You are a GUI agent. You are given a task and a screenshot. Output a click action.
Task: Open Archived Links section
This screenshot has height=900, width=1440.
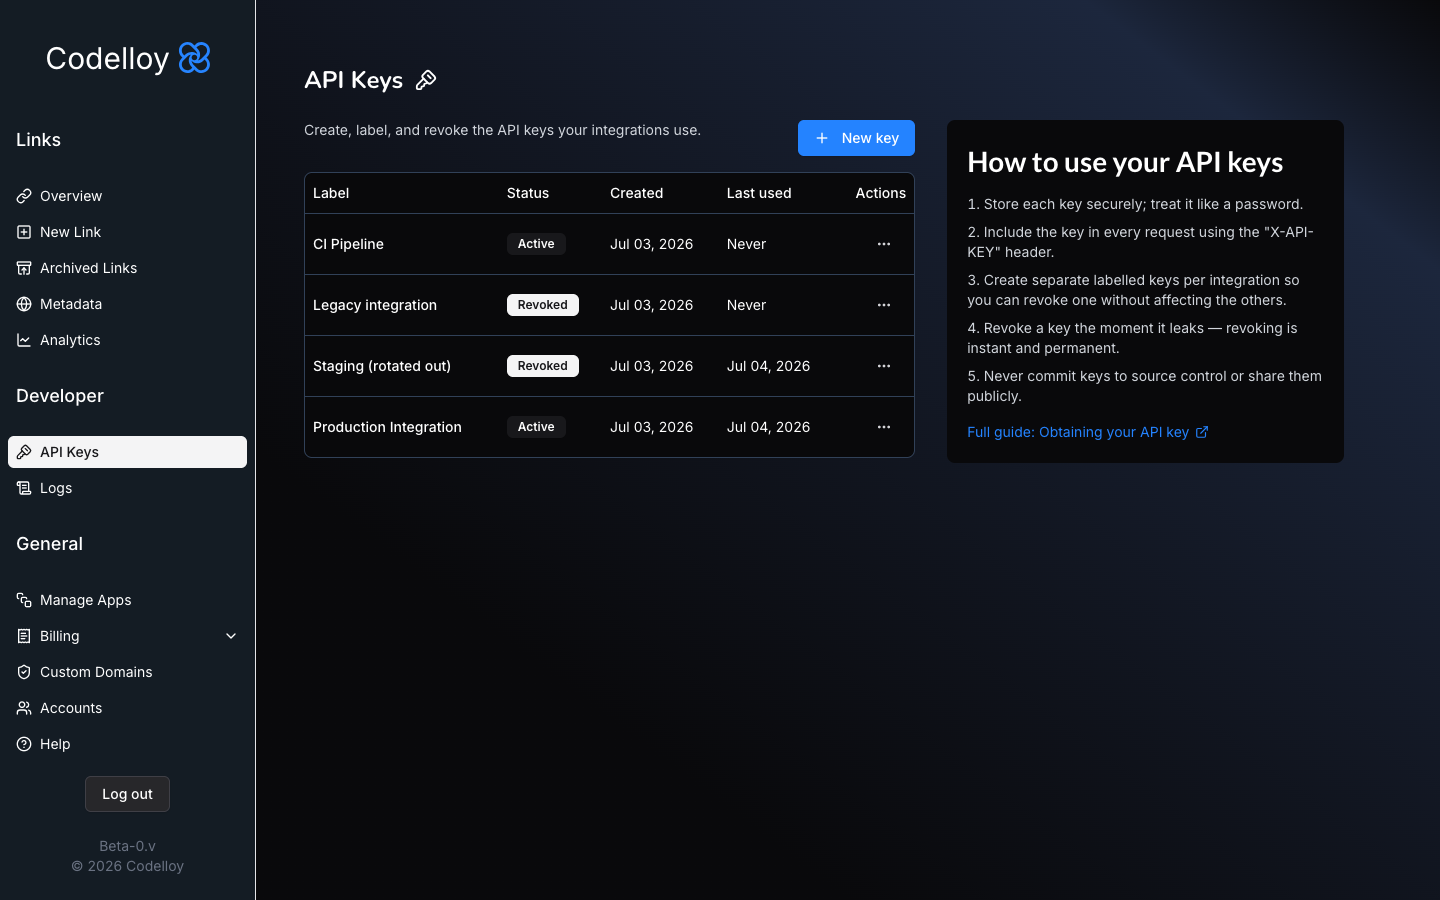(88, 268)
